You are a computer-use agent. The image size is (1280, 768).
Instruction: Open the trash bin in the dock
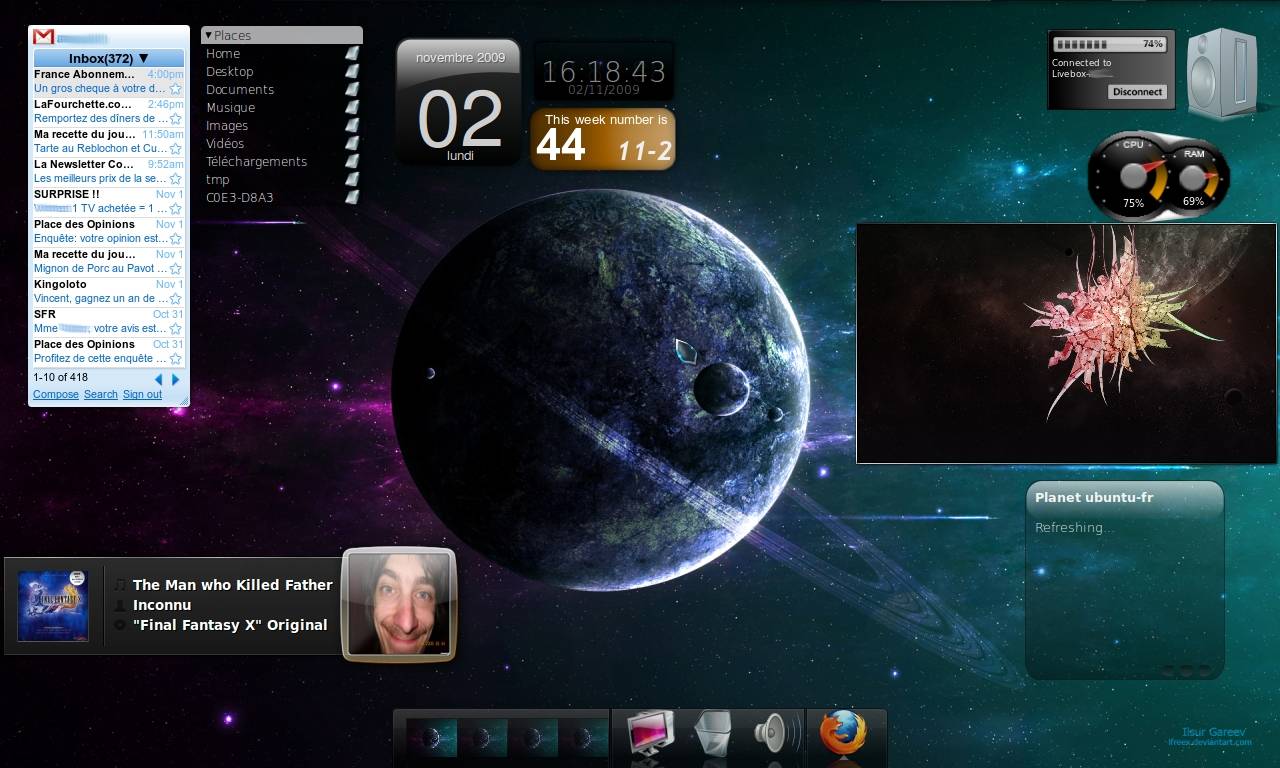coord(713,734)
